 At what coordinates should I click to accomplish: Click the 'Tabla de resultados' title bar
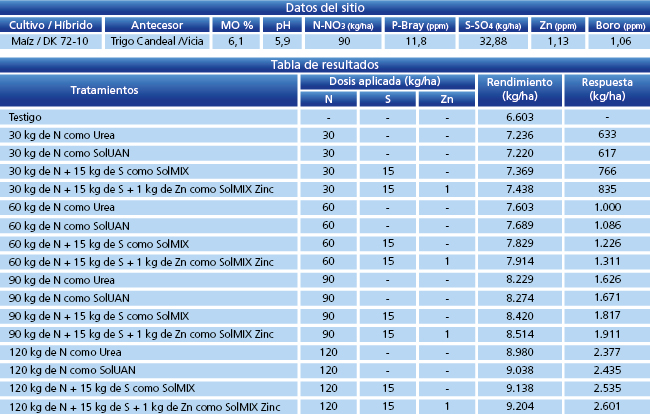point(325,65)
